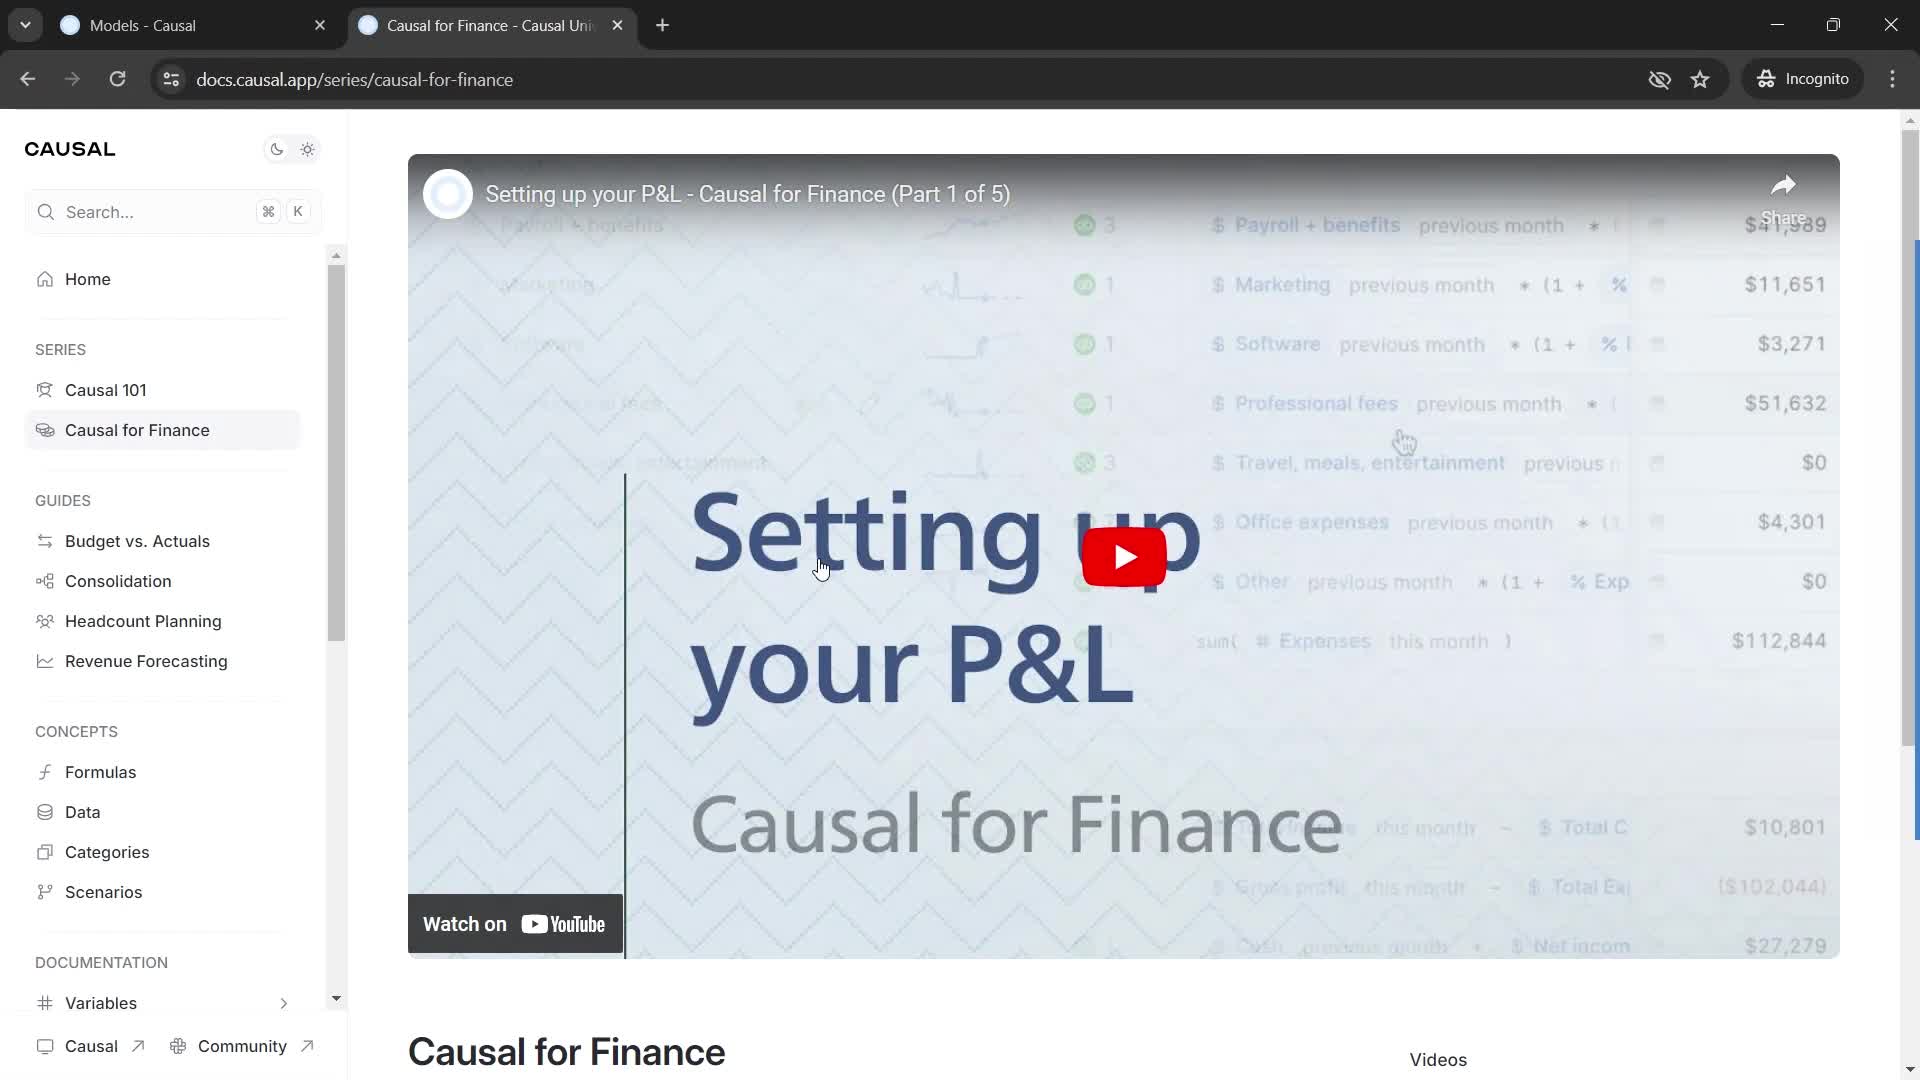Click the Headcount Planning guide item

tap(144, 621)
